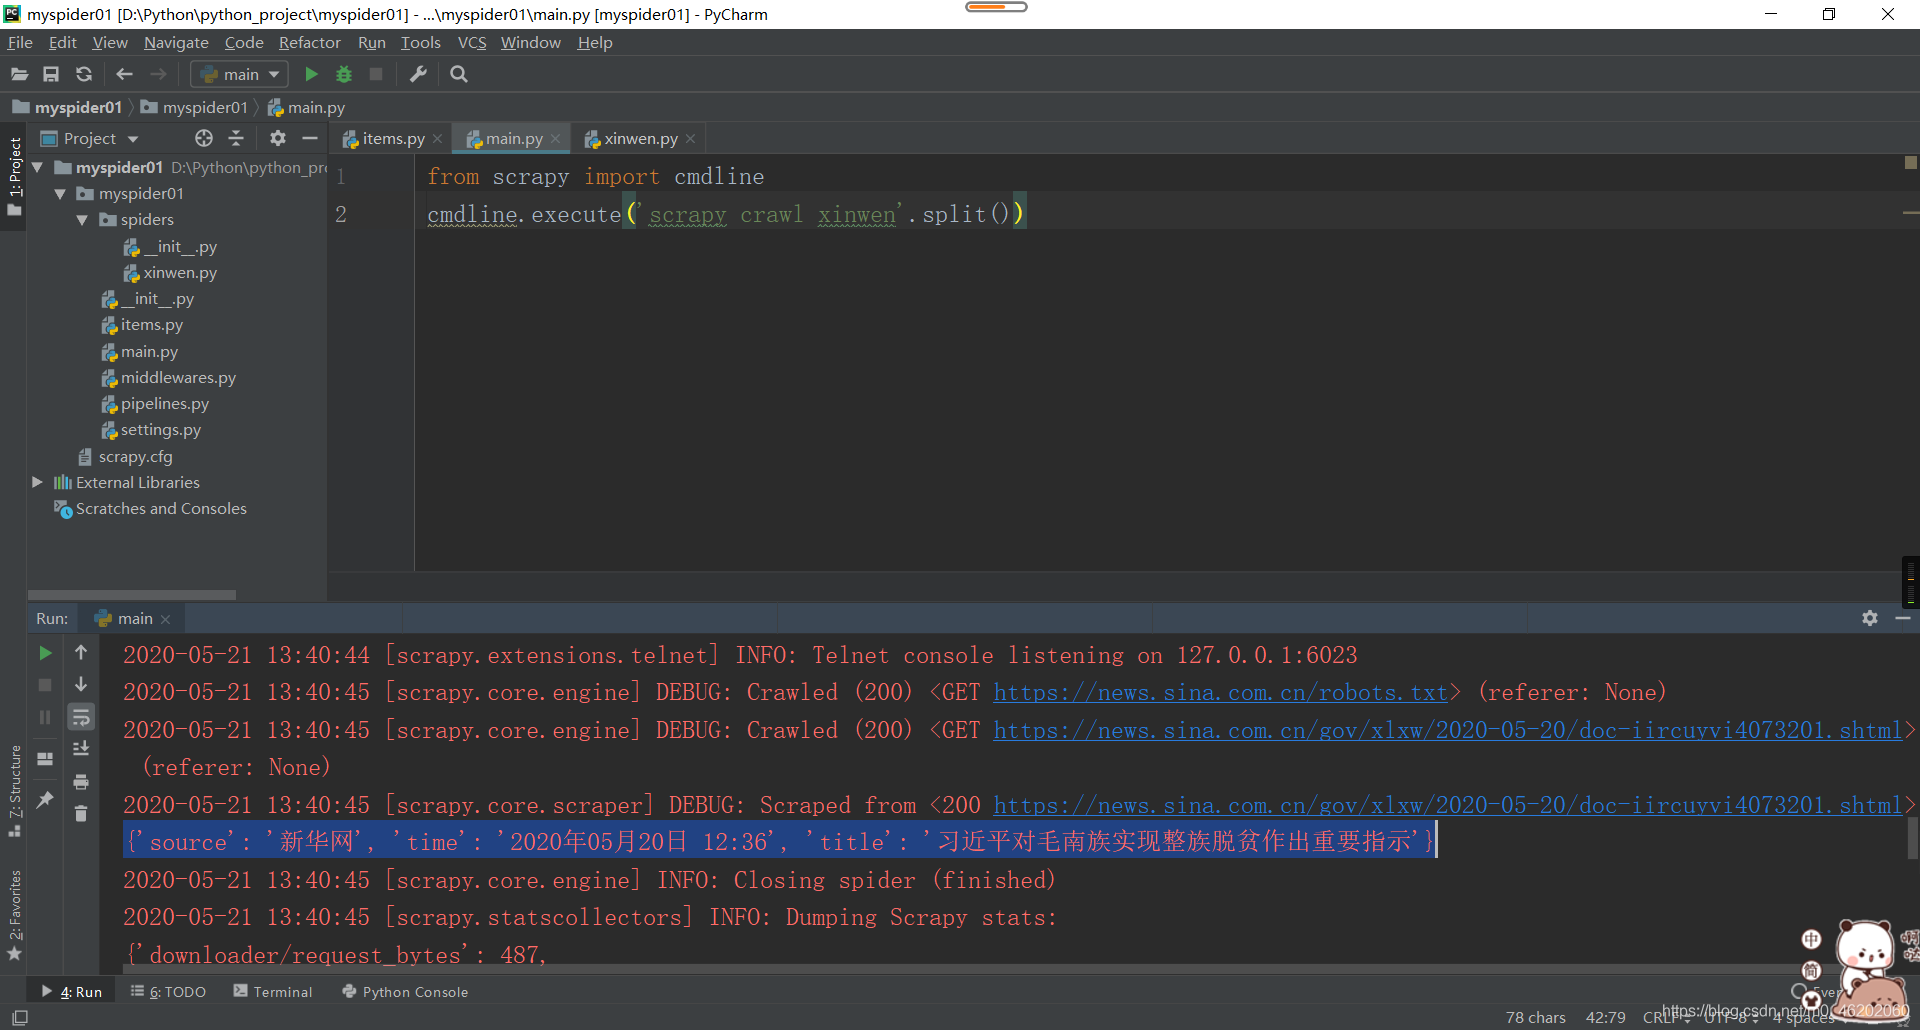Click the Scroll from Source target icon
The image size is (1920, 1030).
(204, 138)
